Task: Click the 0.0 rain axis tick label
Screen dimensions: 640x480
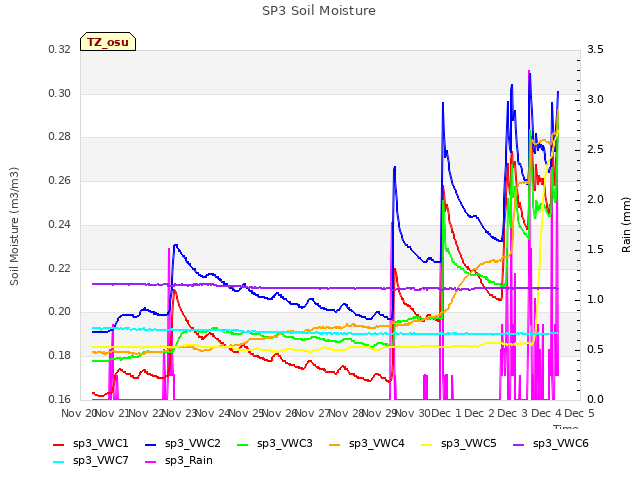Action: pos(595,400)
